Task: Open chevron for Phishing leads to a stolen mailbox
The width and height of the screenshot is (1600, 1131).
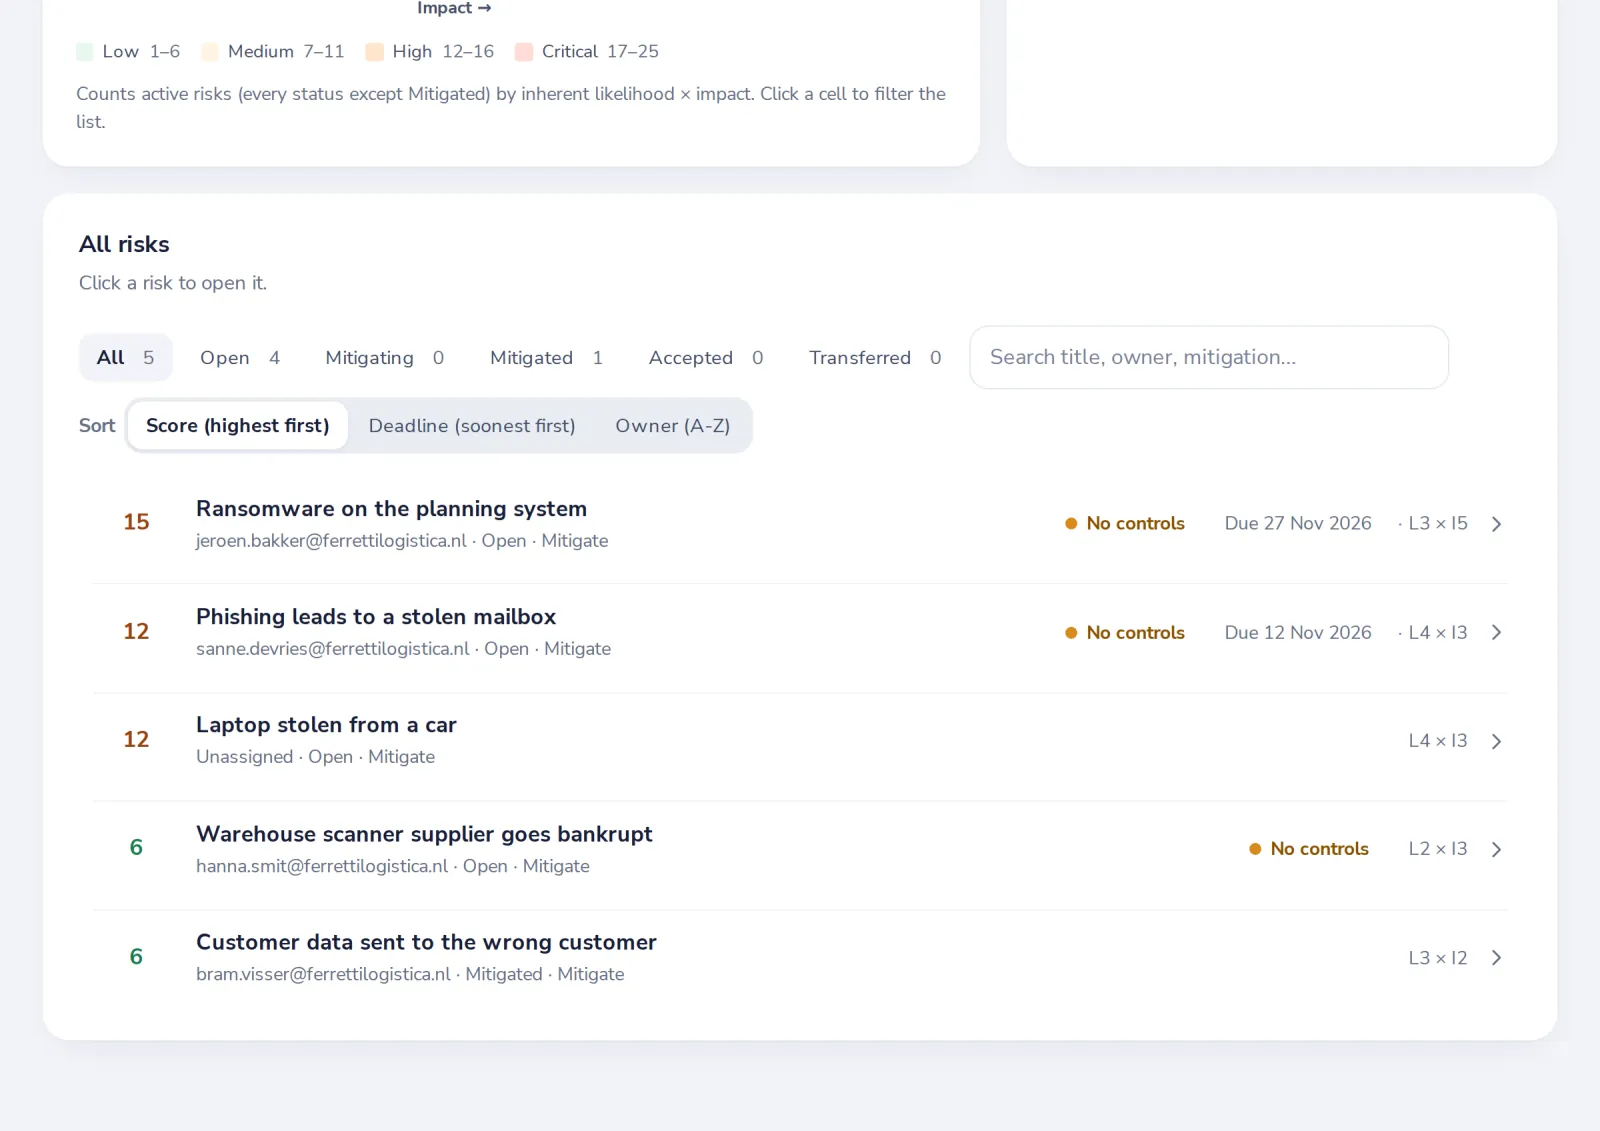Action: coord(1496,632)
